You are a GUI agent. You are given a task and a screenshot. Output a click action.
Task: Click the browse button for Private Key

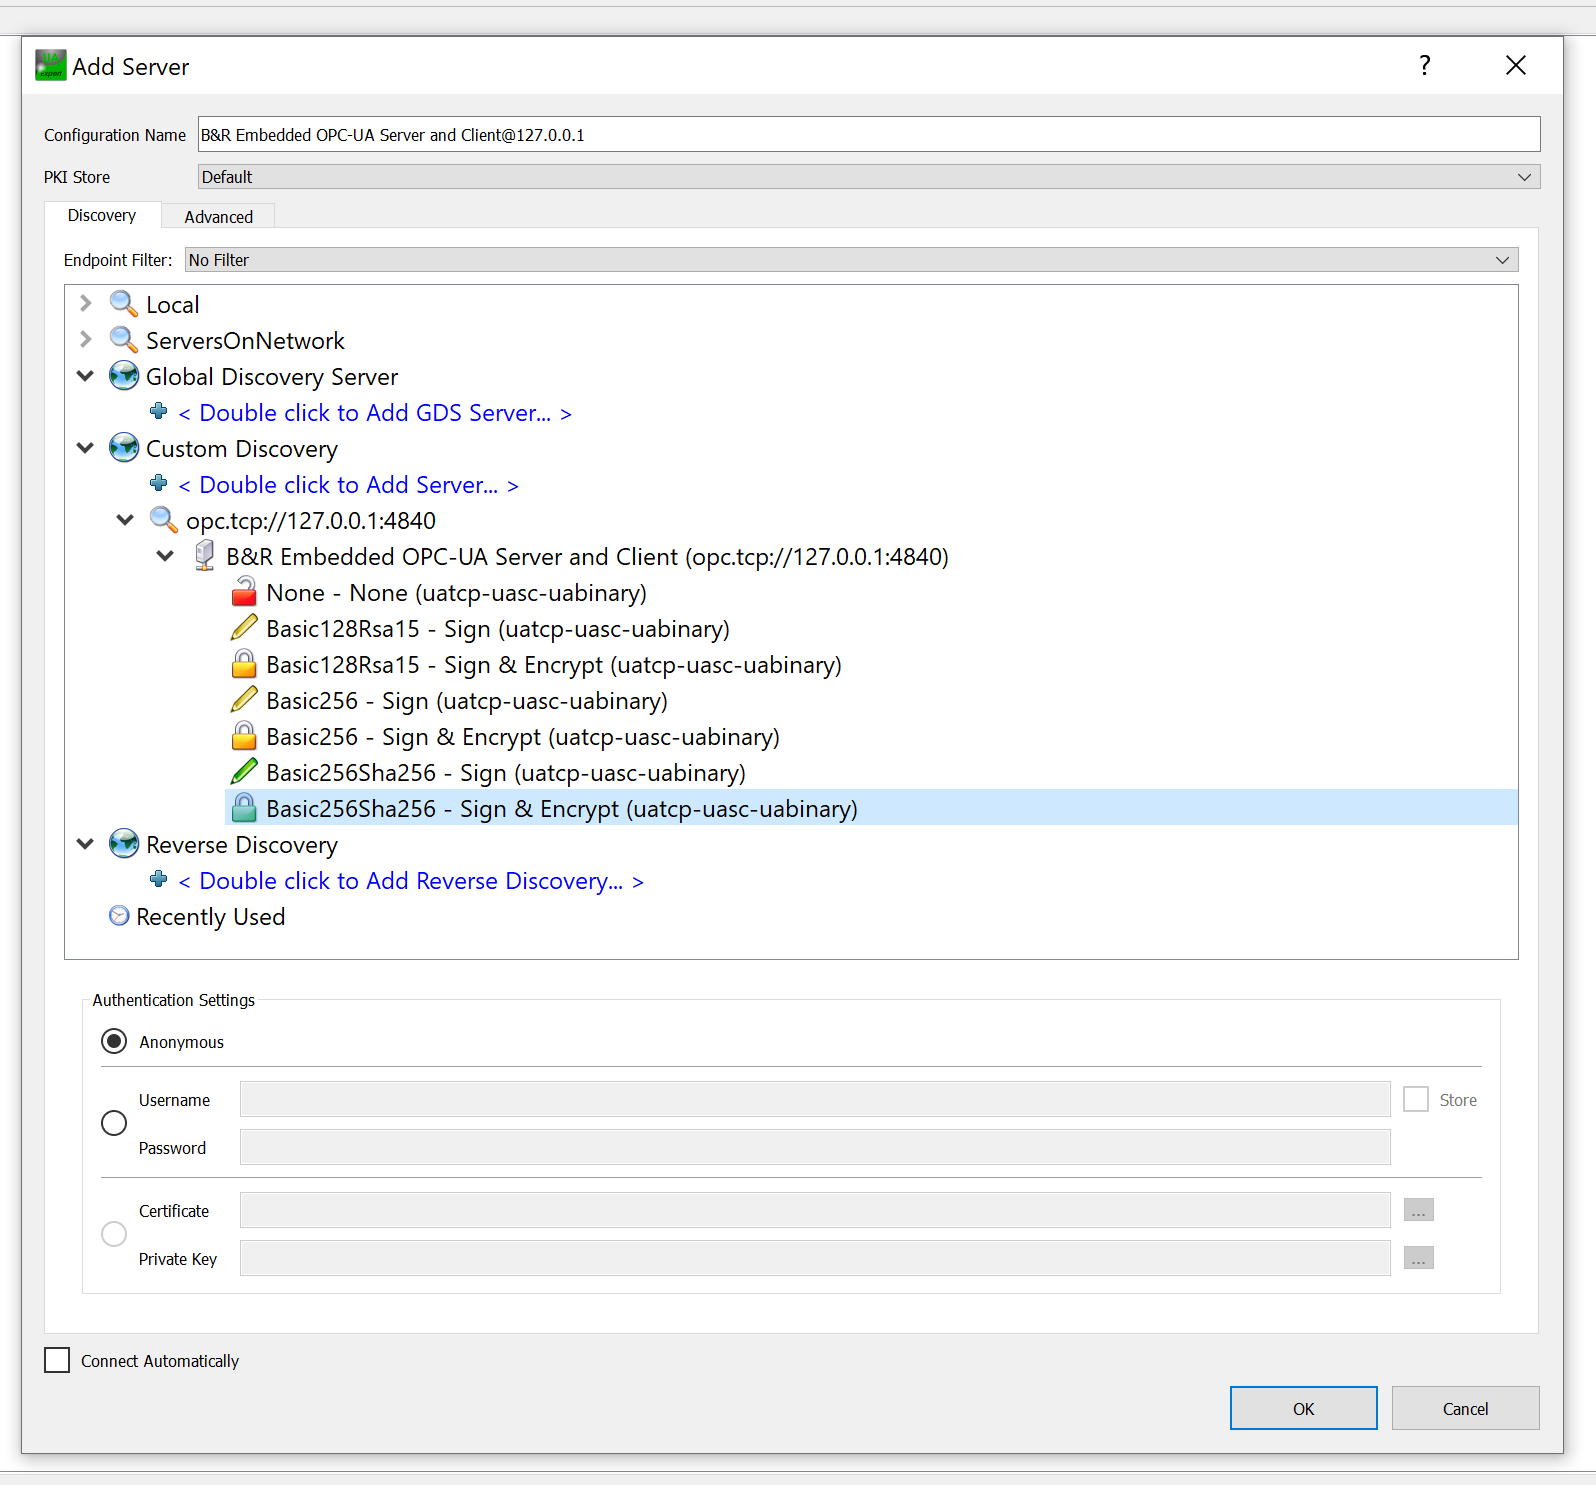coord(1418,1258)
